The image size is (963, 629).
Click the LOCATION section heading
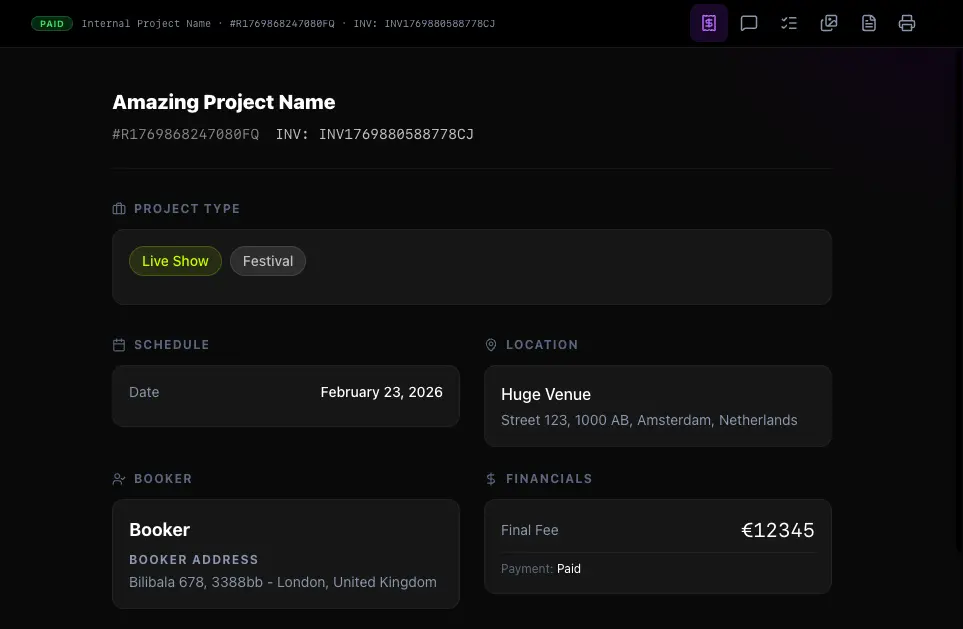click(x=542, y=345)
